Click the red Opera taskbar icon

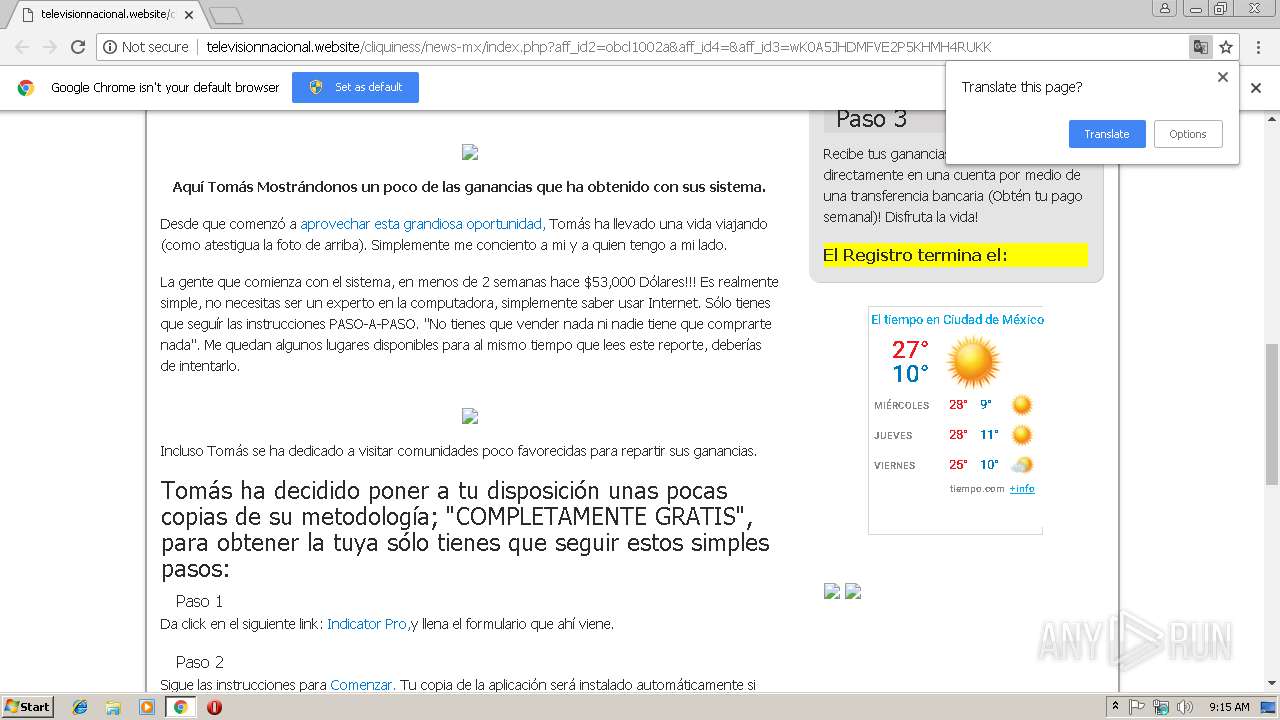(214, 707)
